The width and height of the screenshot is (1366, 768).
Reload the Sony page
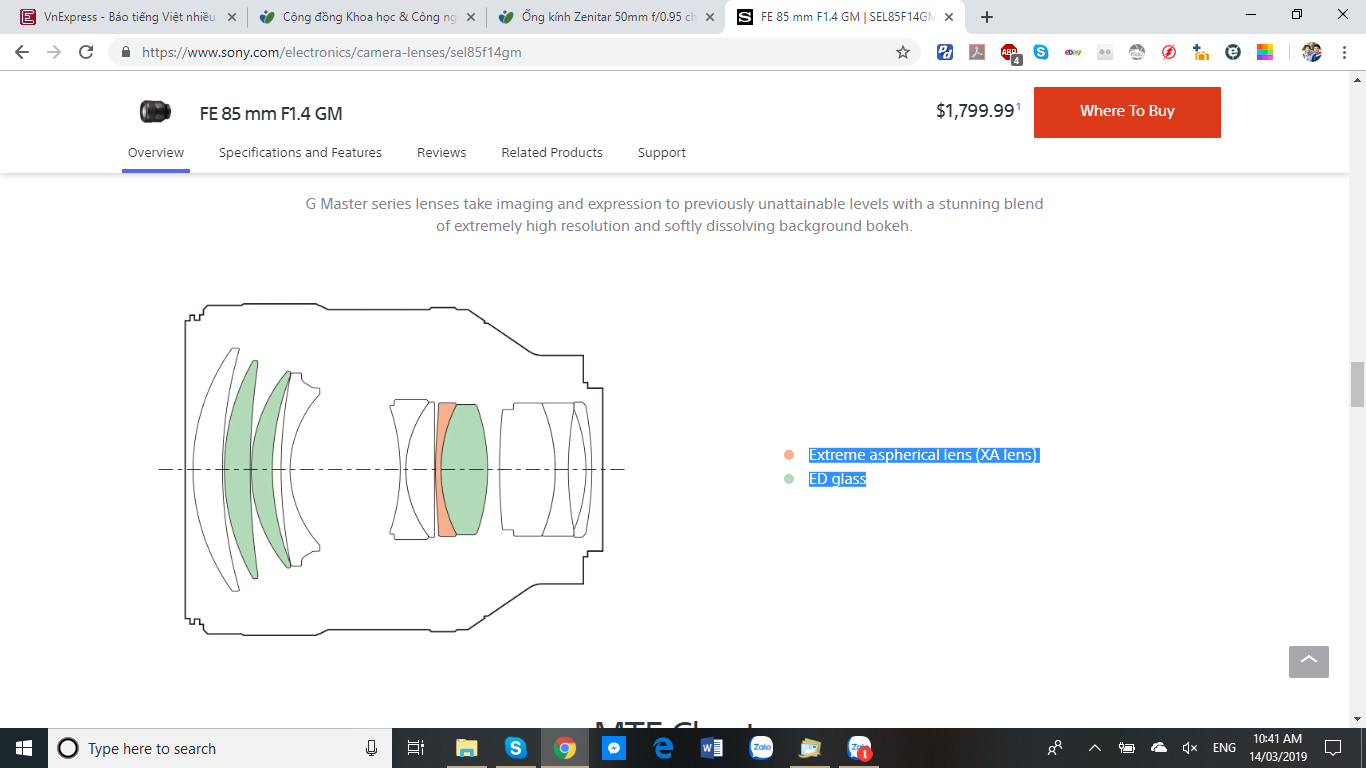point(86,52)
